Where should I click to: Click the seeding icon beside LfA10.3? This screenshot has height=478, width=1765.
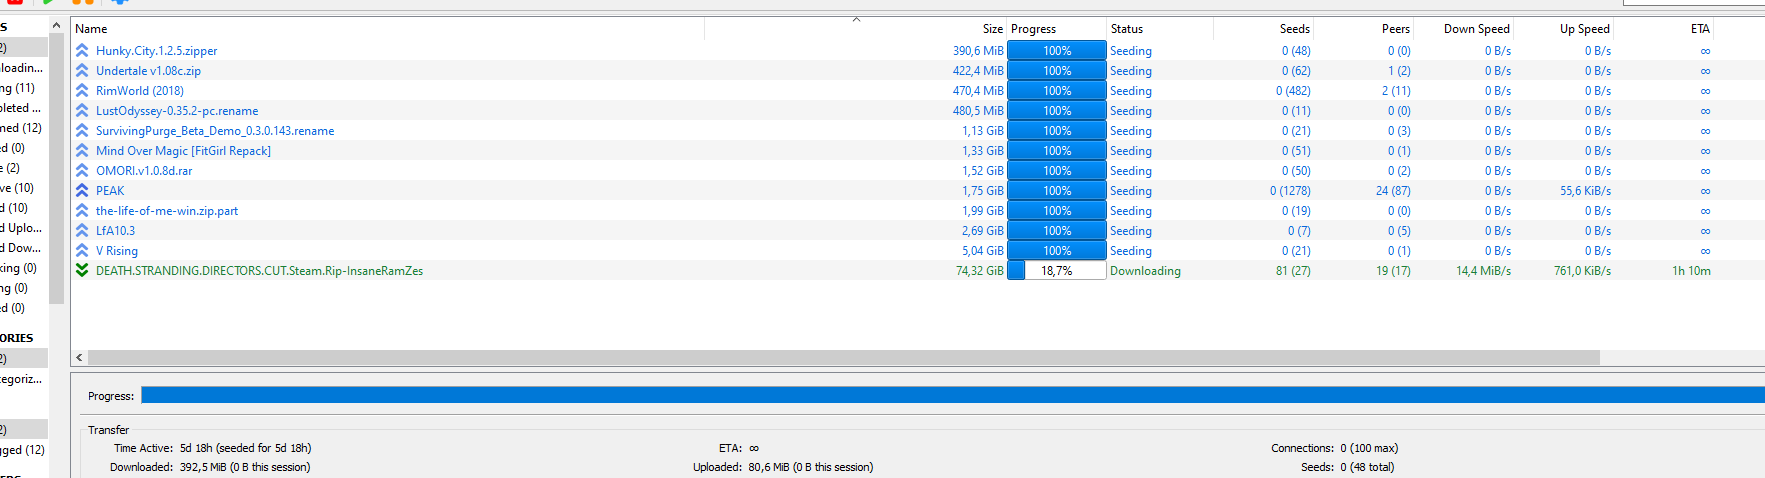82,230
